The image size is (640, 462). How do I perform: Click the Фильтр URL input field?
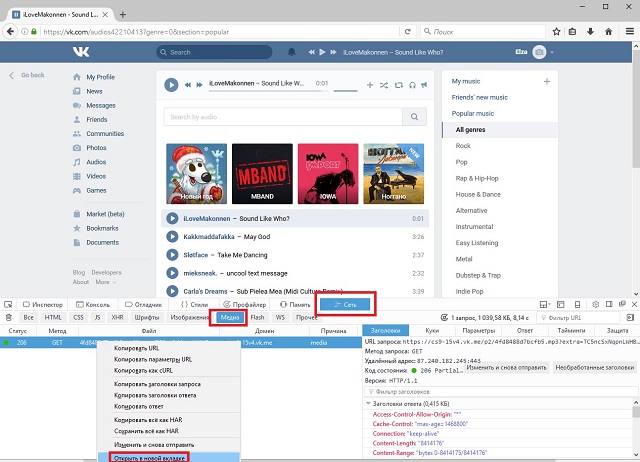coord(580,318)
